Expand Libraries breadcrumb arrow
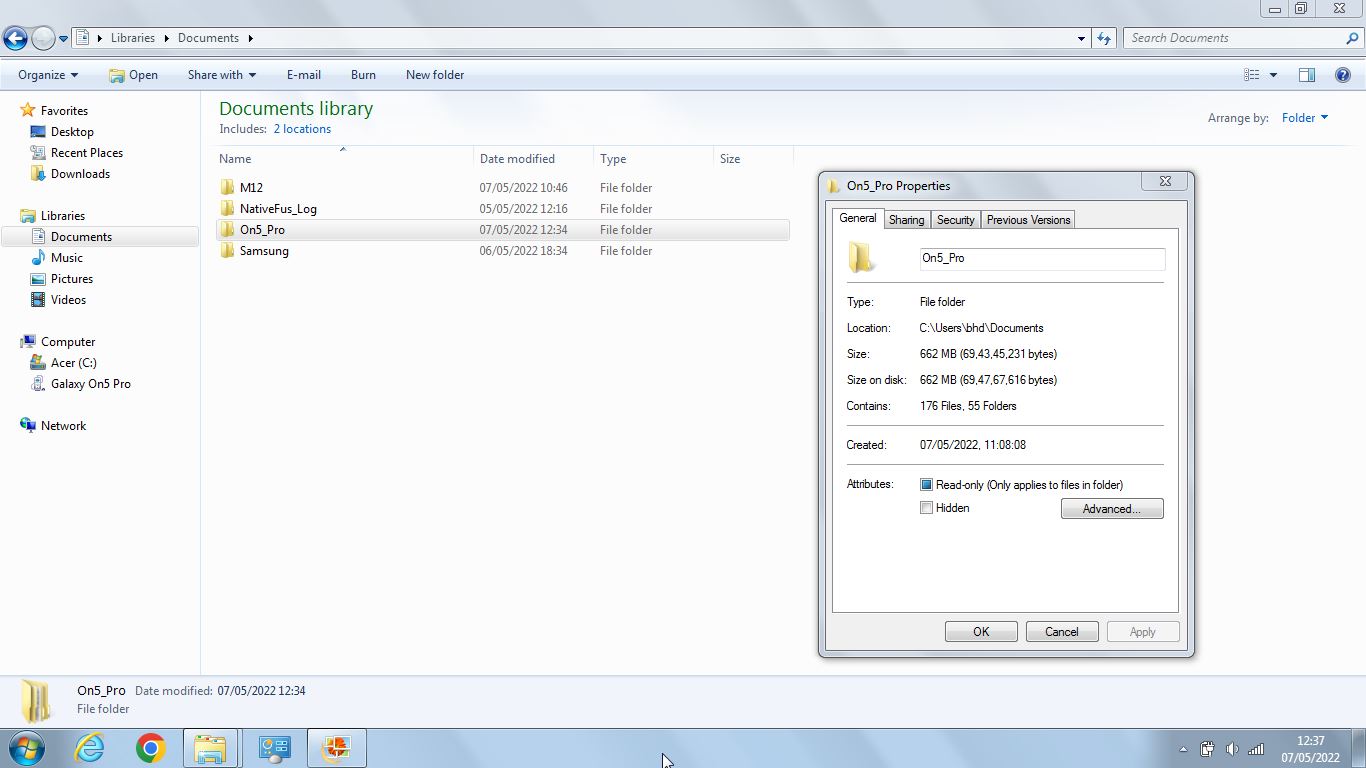1366x768 pixels. pos(166,38)
